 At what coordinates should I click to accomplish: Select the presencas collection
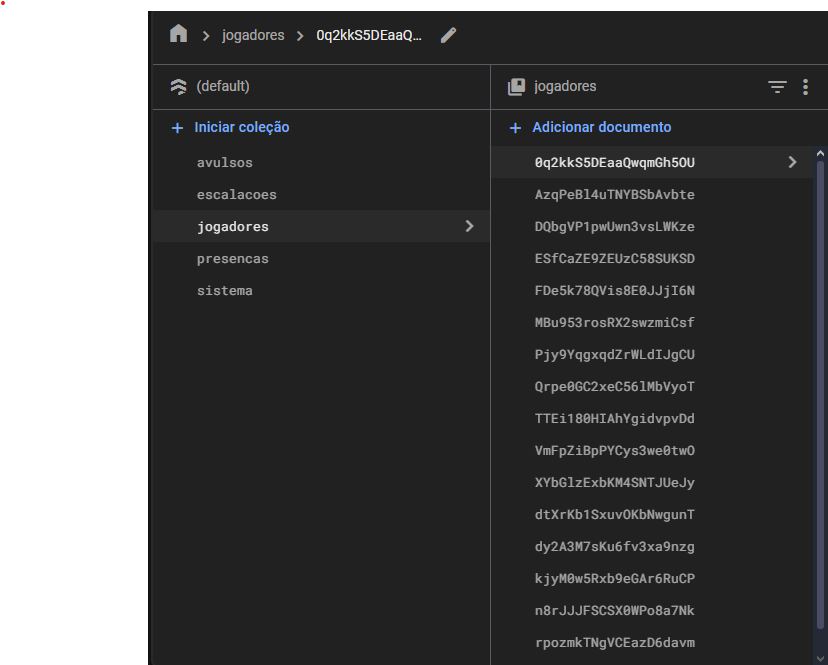(x=233, y=259)
